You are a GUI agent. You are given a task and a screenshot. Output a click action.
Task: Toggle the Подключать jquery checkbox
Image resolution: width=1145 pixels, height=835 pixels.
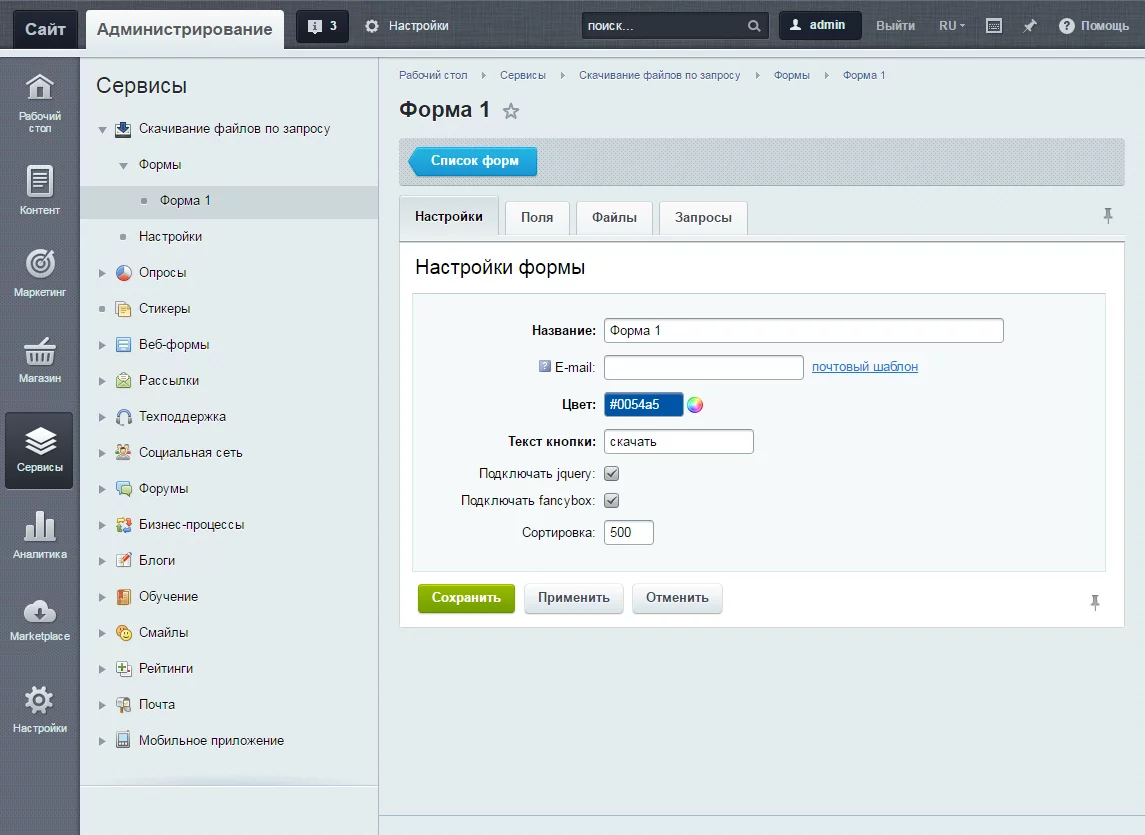(612, 474)
